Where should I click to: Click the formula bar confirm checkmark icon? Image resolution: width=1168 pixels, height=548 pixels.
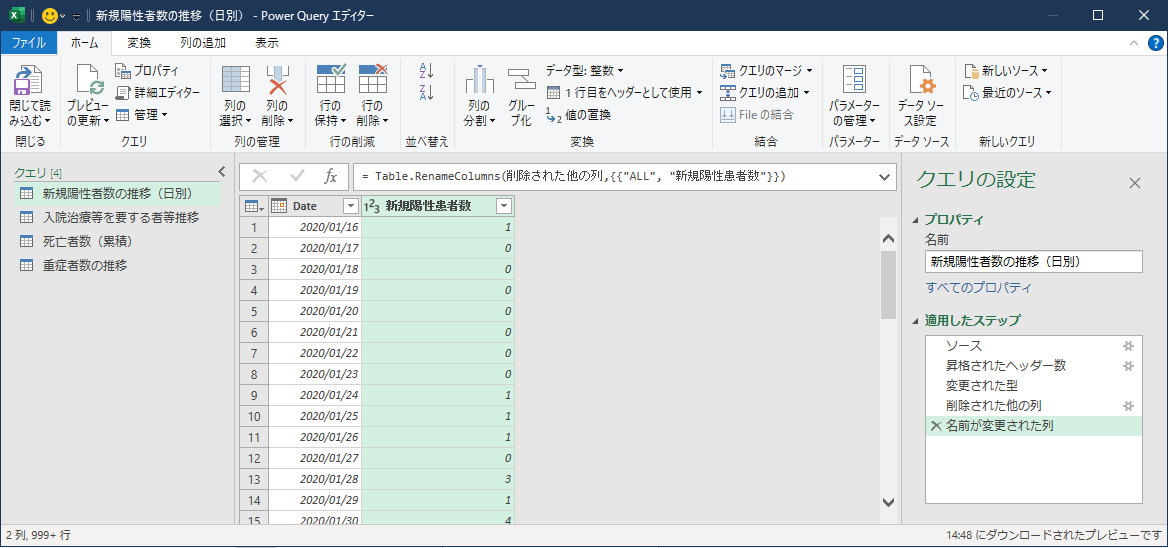[x=297, y=176]
